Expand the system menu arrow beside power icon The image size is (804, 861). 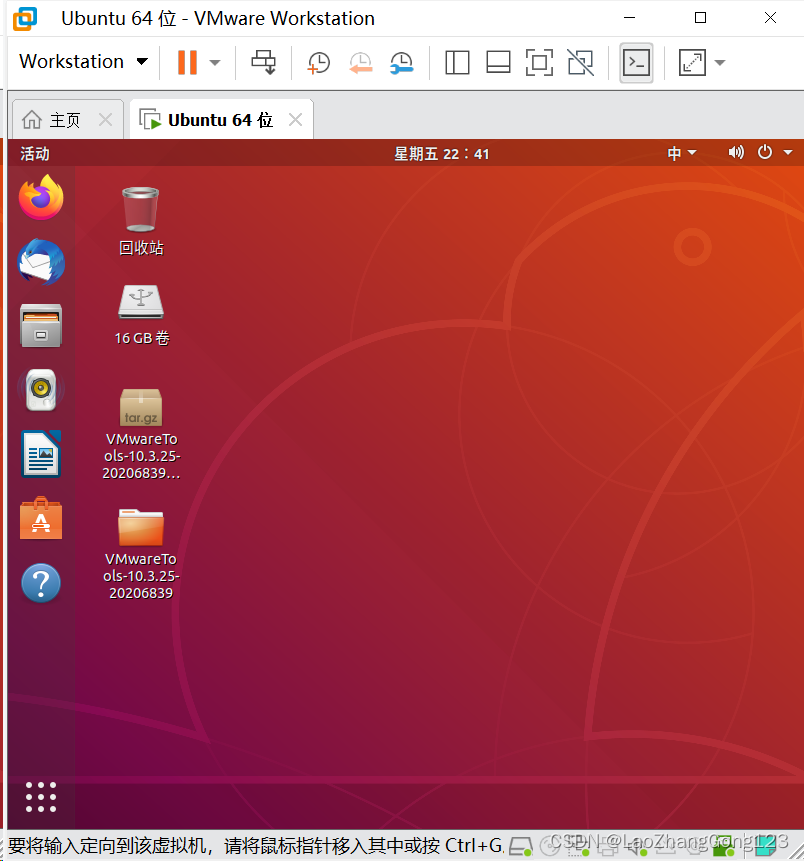click(788, 153)
